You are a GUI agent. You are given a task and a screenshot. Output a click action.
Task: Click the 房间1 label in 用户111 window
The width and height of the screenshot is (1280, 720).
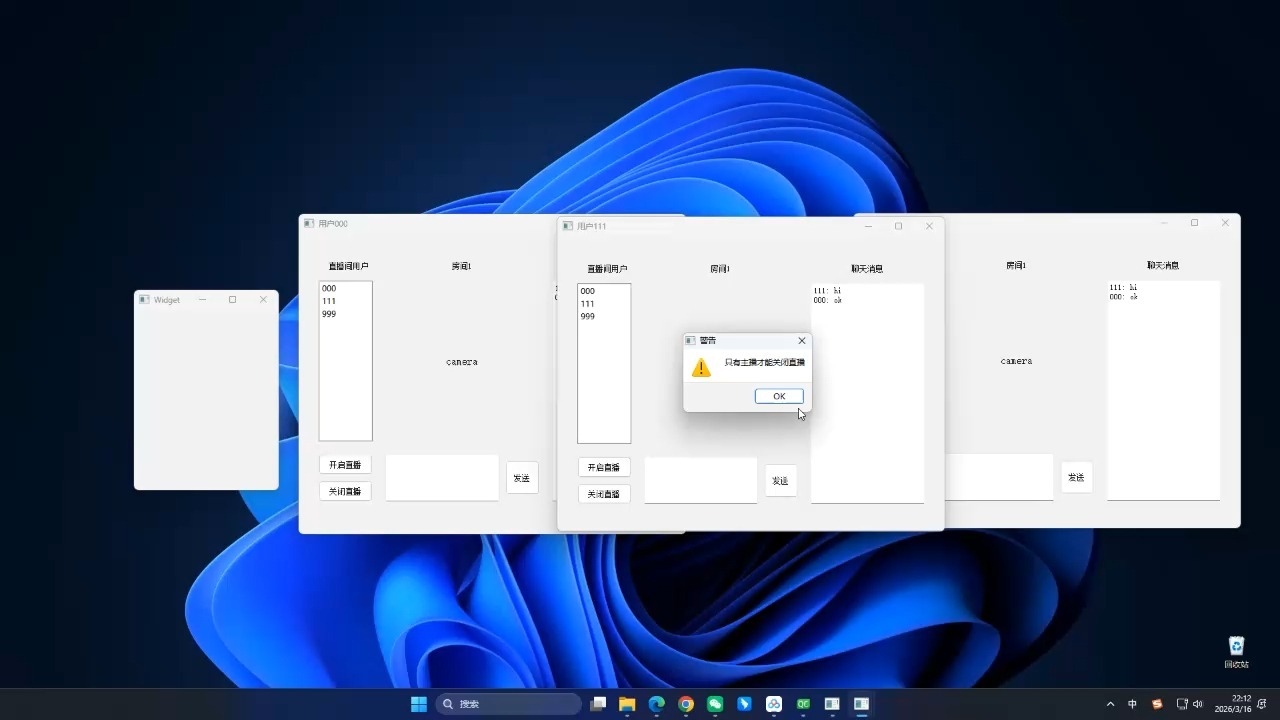(720, 269)
